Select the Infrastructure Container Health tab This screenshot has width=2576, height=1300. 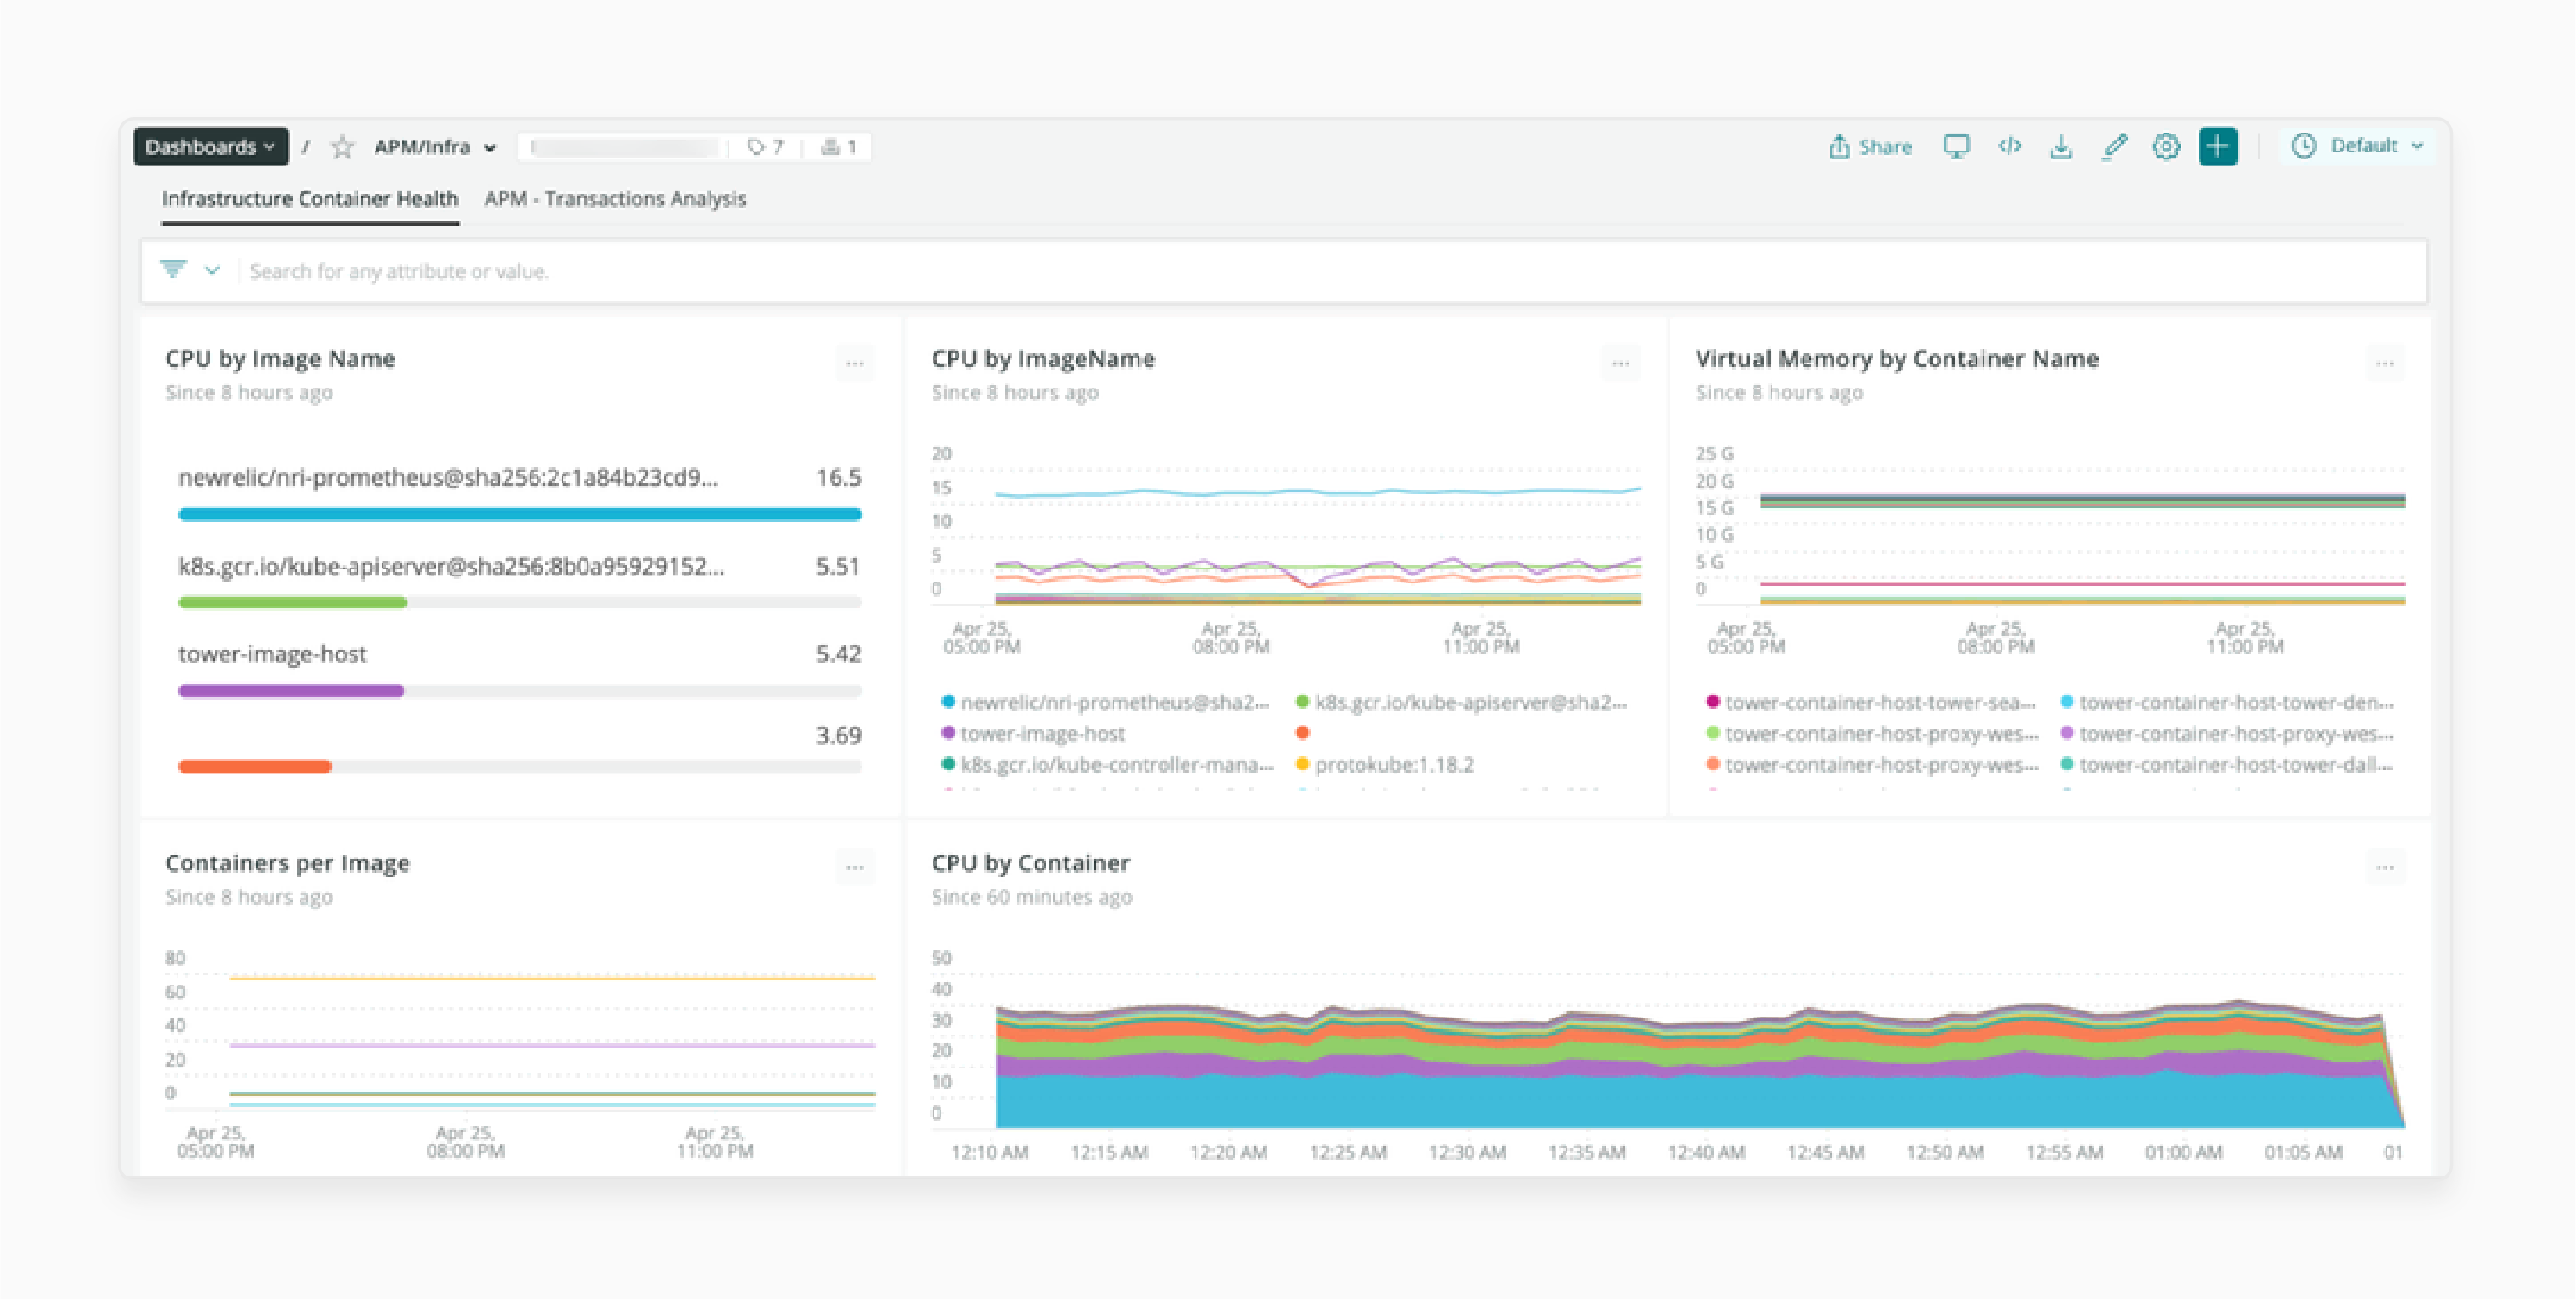pos(310,199)
